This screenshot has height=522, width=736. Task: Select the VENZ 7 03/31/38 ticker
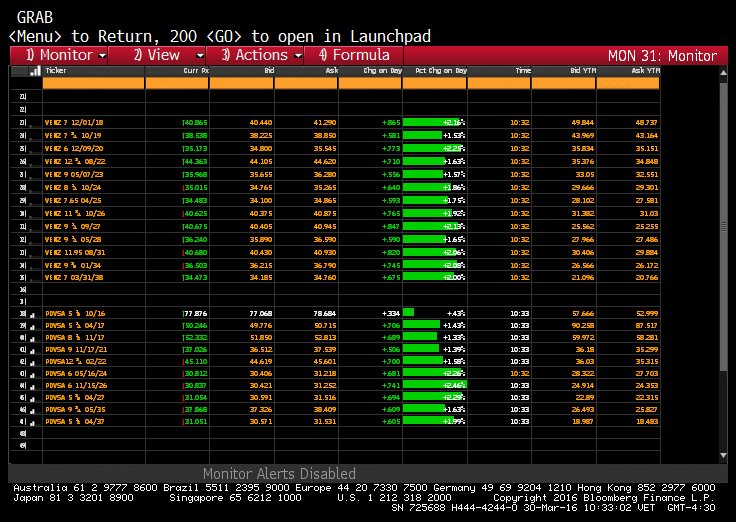tap(74, 277)
